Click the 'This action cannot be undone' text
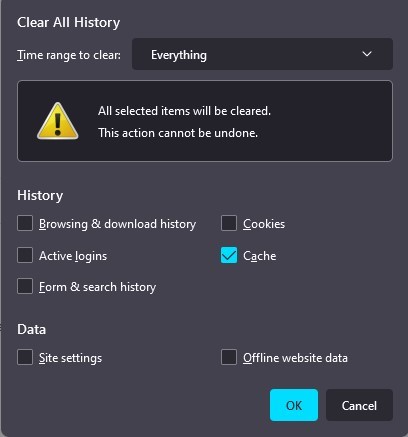 tap(178, 133)
